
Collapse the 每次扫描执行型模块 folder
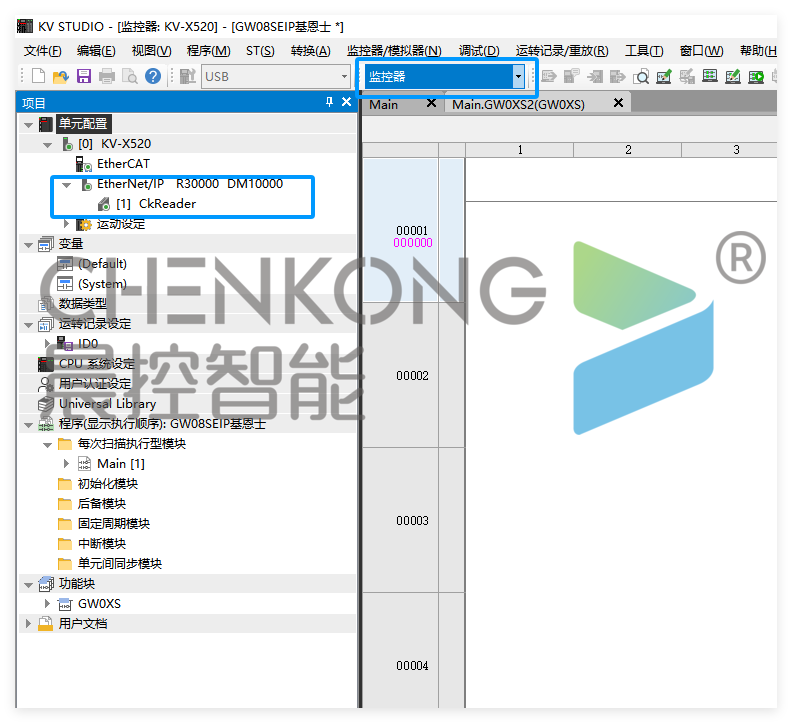point(47,445)
